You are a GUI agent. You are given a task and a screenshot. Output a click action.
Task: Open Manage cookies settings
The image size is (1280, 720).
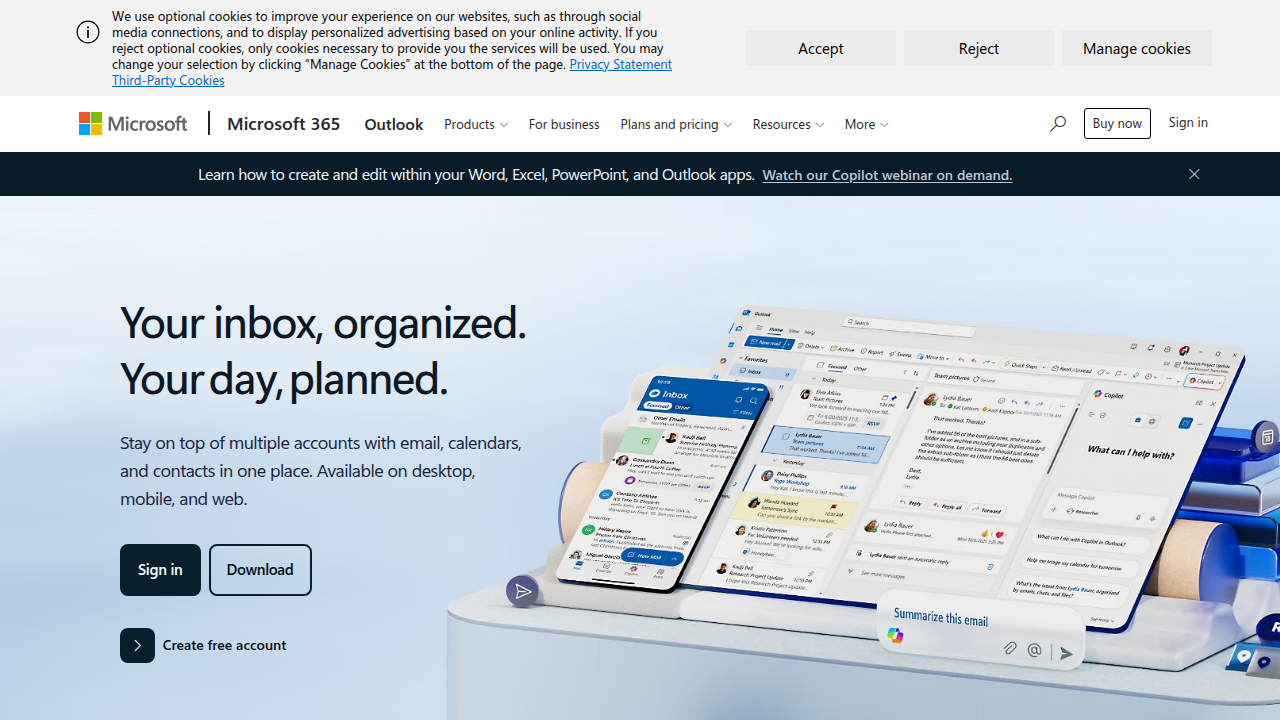[x=1136, y=48]
